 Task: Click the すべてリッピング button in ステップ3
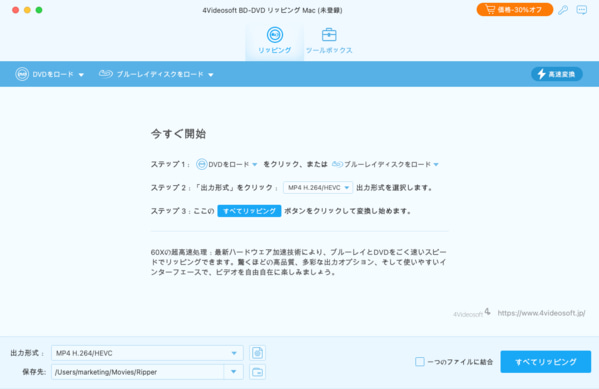249,211
